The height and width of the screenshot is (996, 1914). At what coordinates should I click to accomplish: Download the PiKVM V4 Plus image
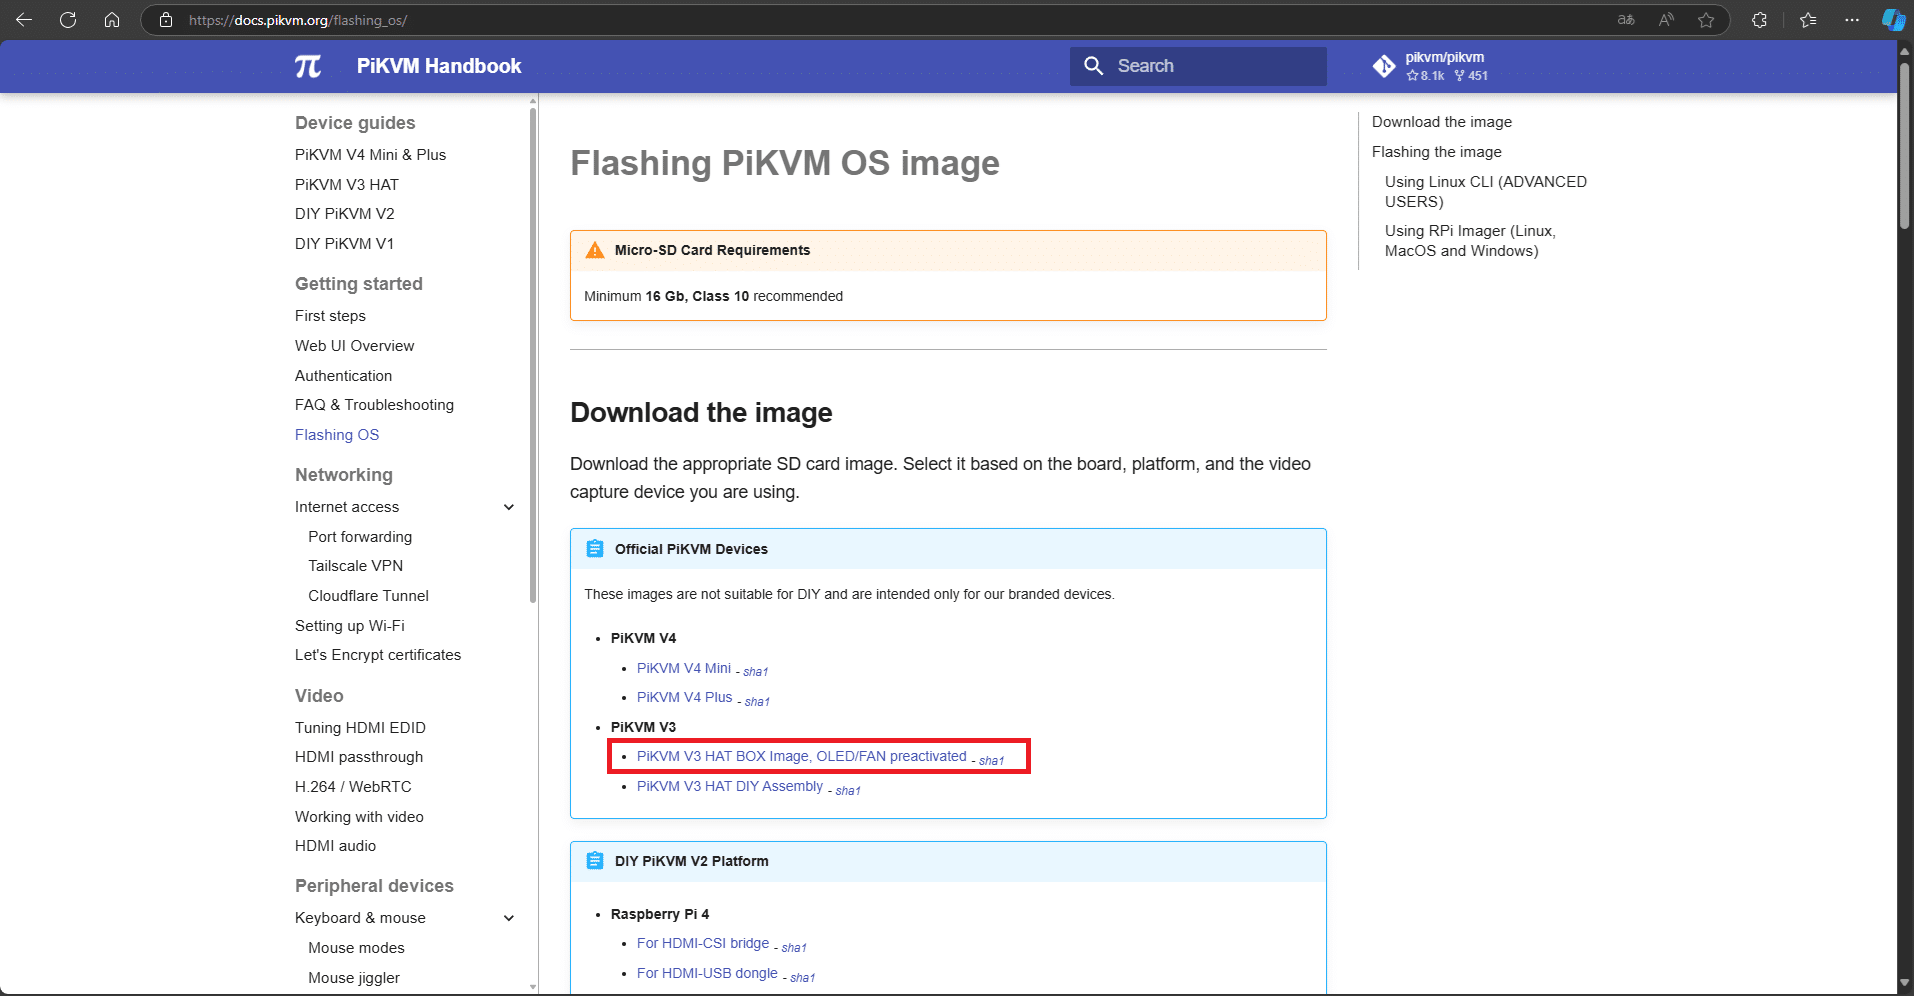point(685,697)
